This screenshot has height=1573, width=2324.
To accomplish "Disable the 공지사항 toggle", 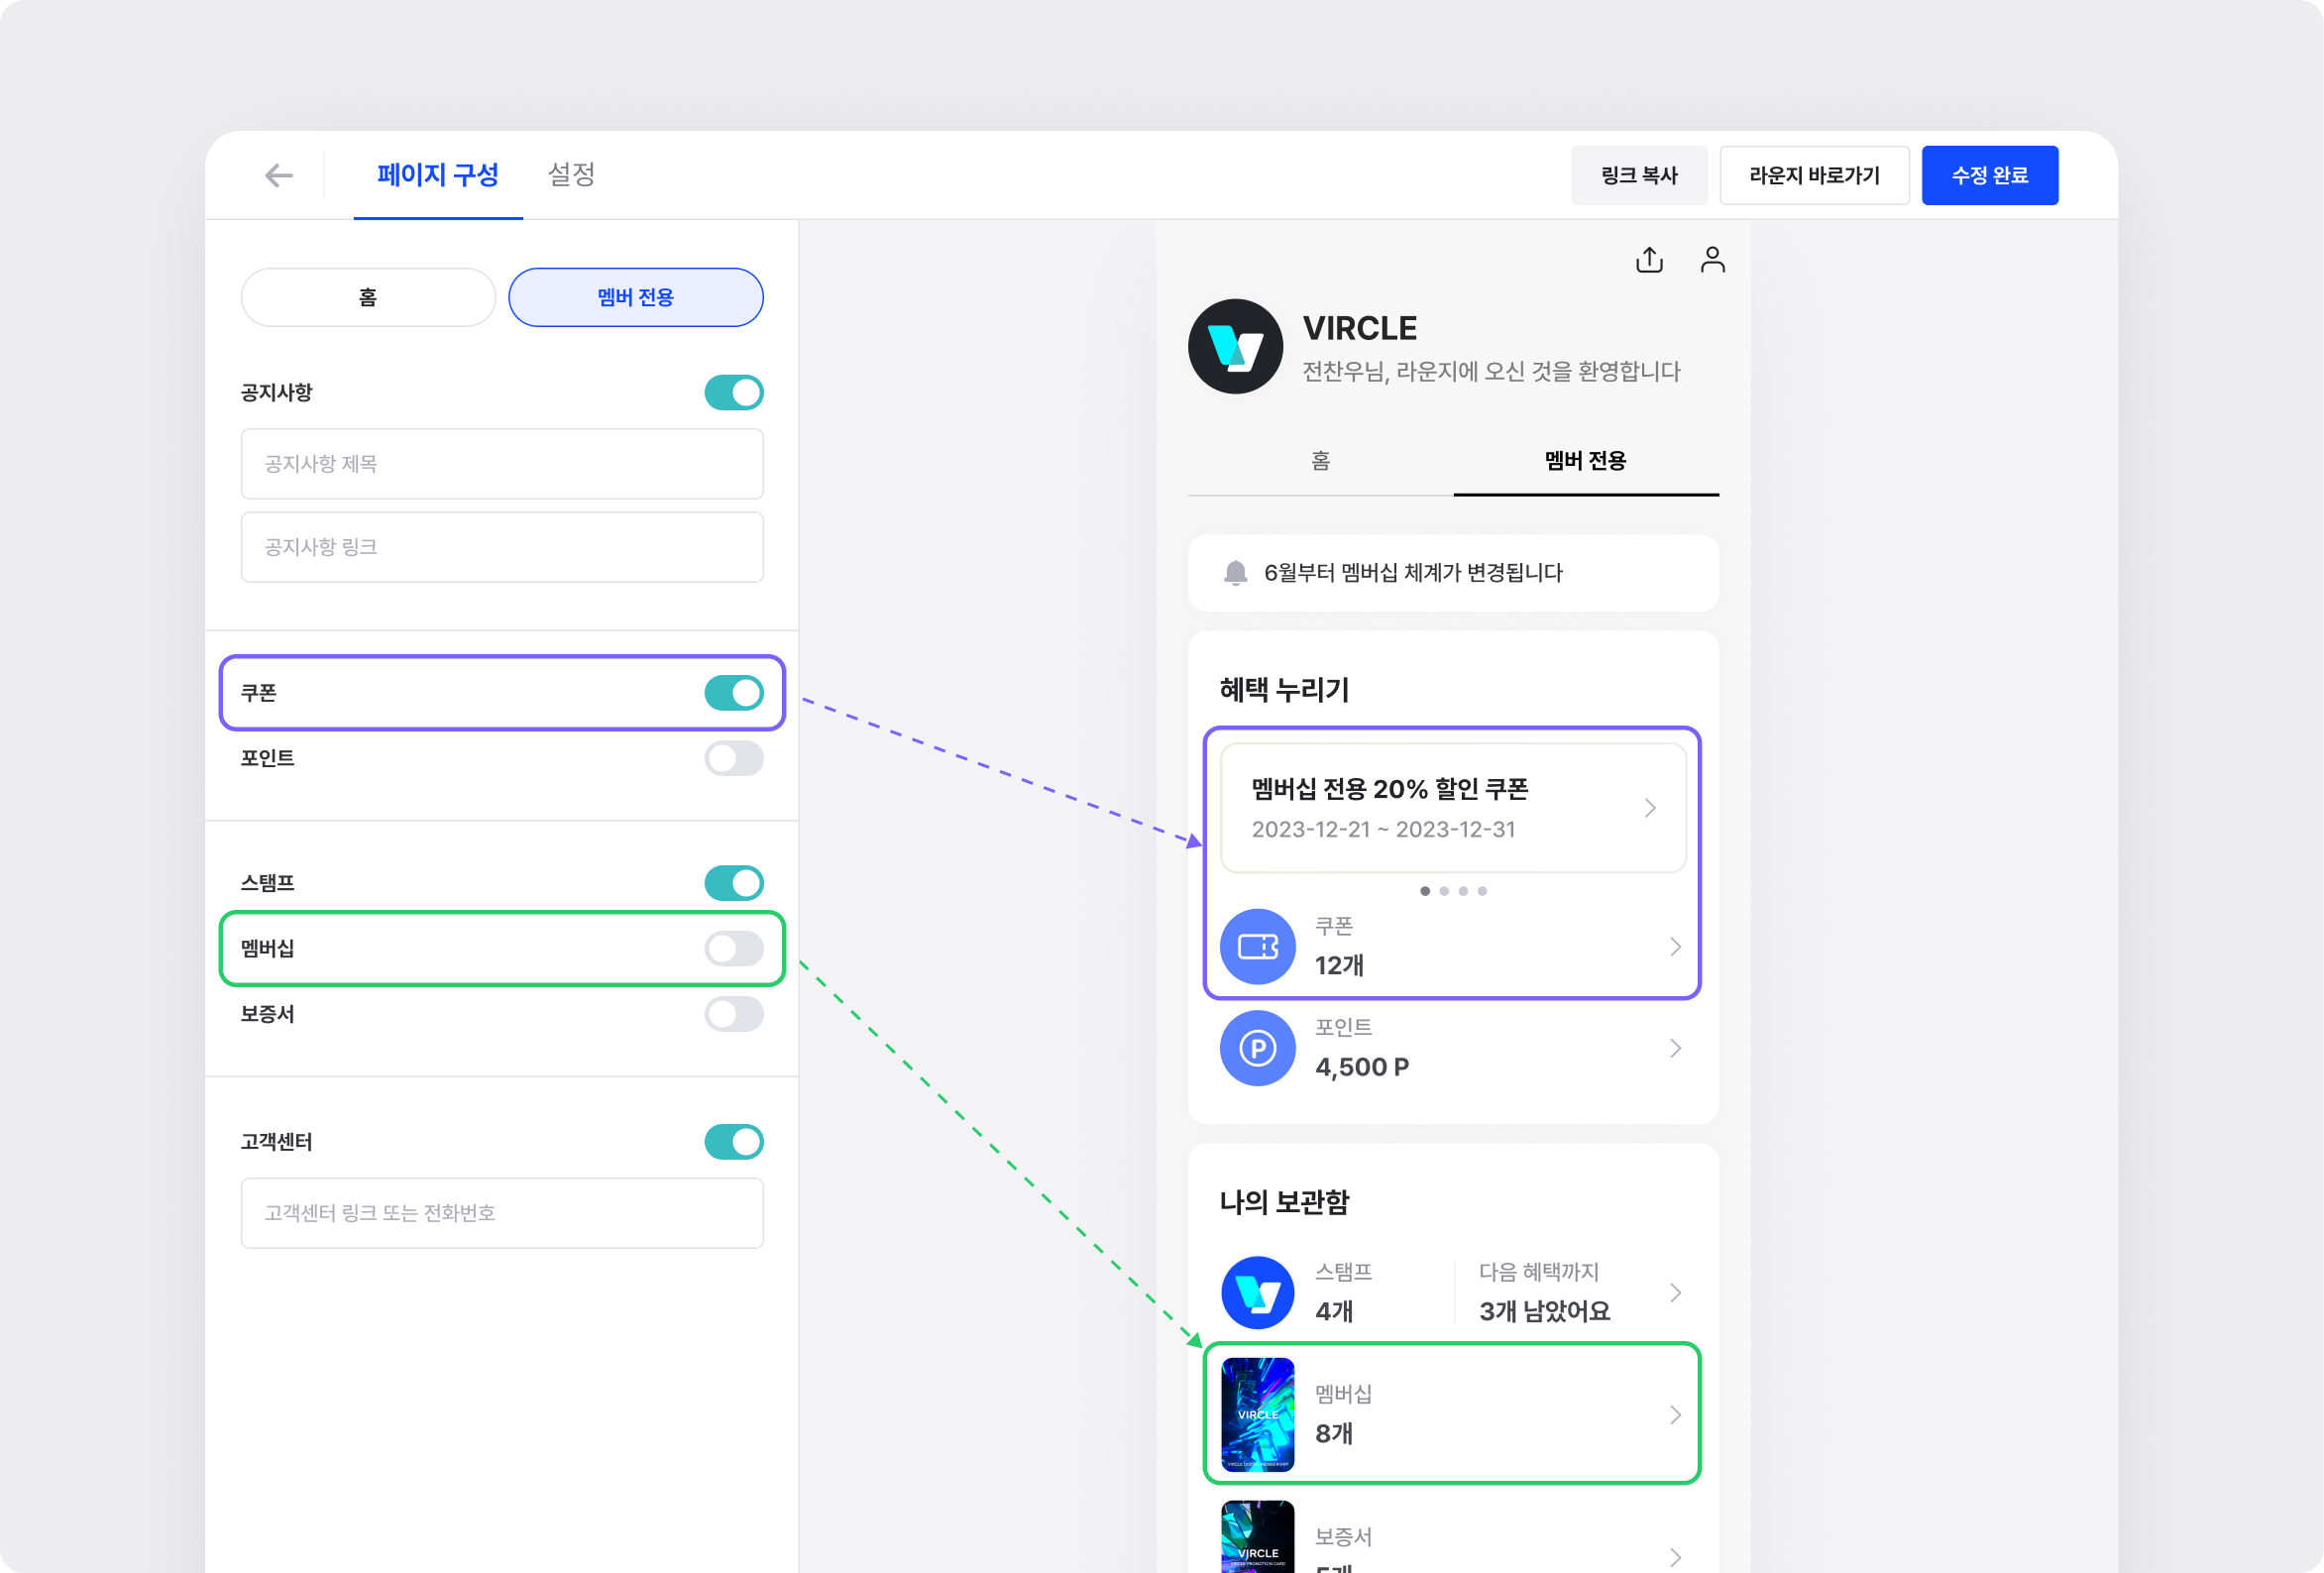I will (733, 392).
